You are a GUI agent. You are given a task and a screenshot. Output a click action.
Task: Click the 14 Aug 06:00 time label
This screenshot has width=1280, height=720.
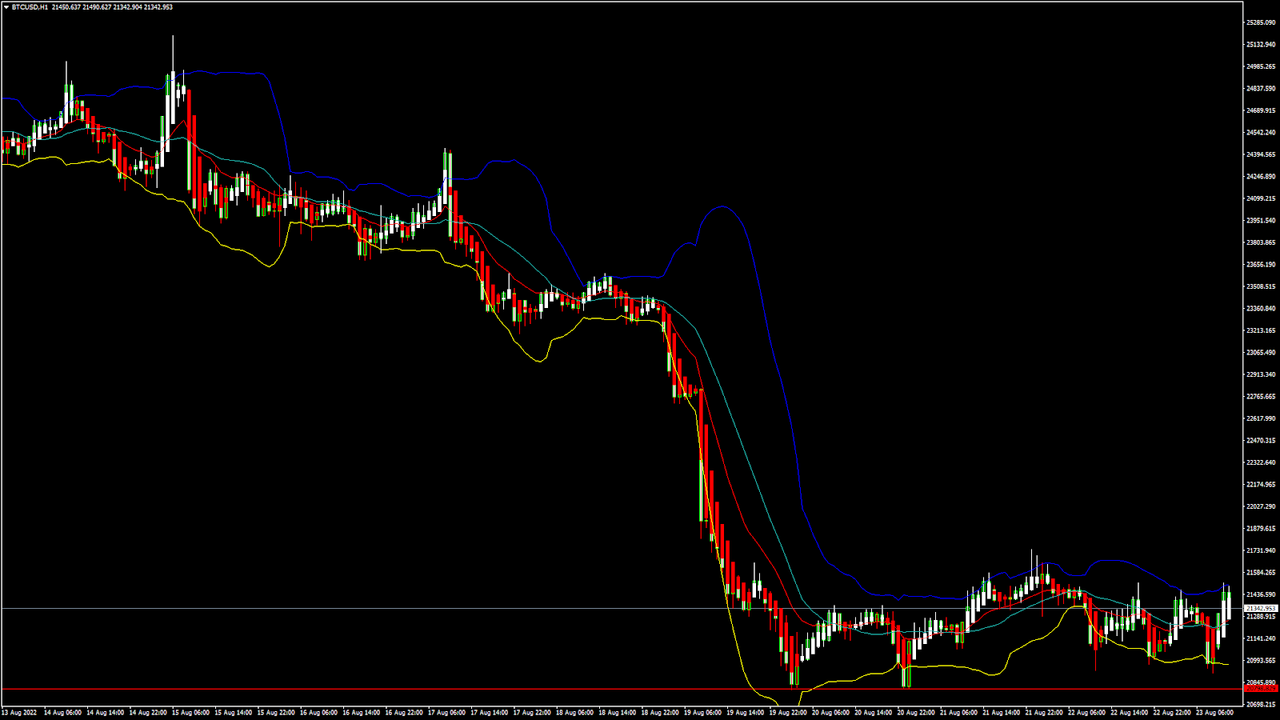62,713
